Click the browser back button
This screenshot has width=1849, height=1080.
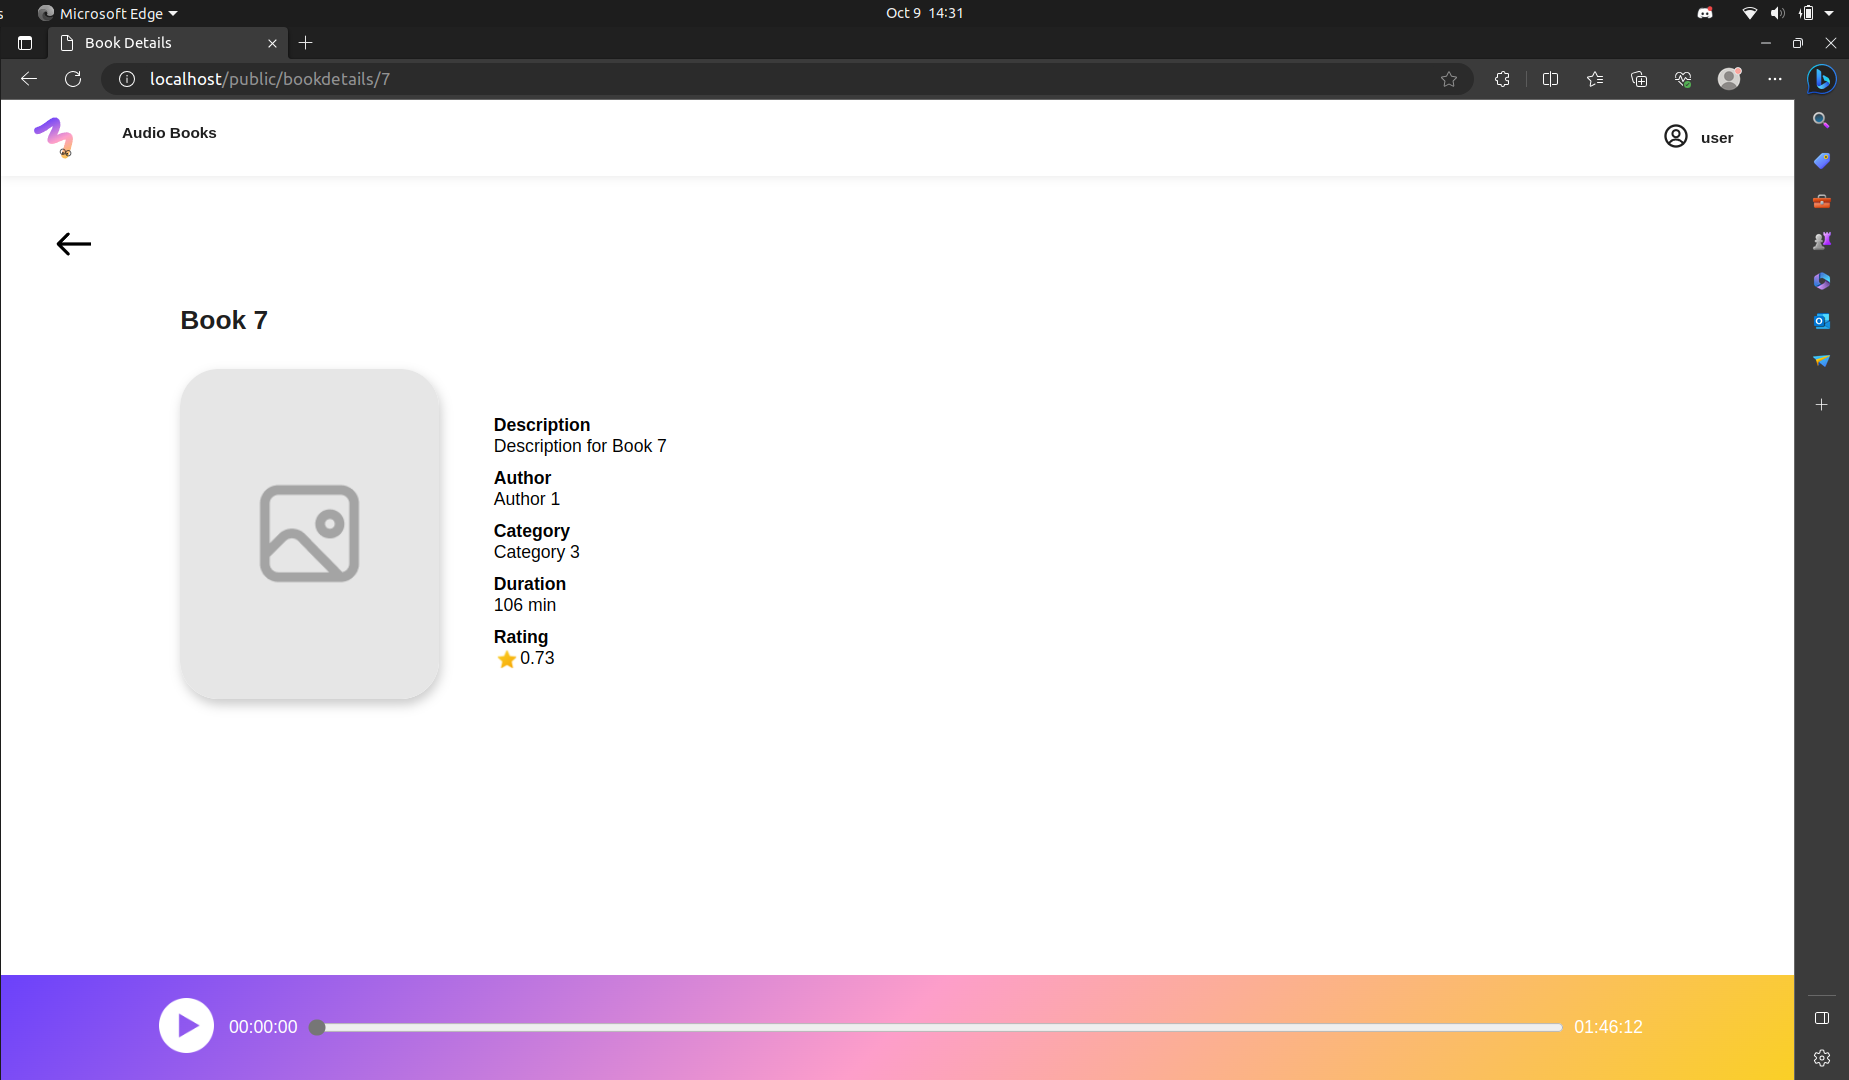point(29,79)
